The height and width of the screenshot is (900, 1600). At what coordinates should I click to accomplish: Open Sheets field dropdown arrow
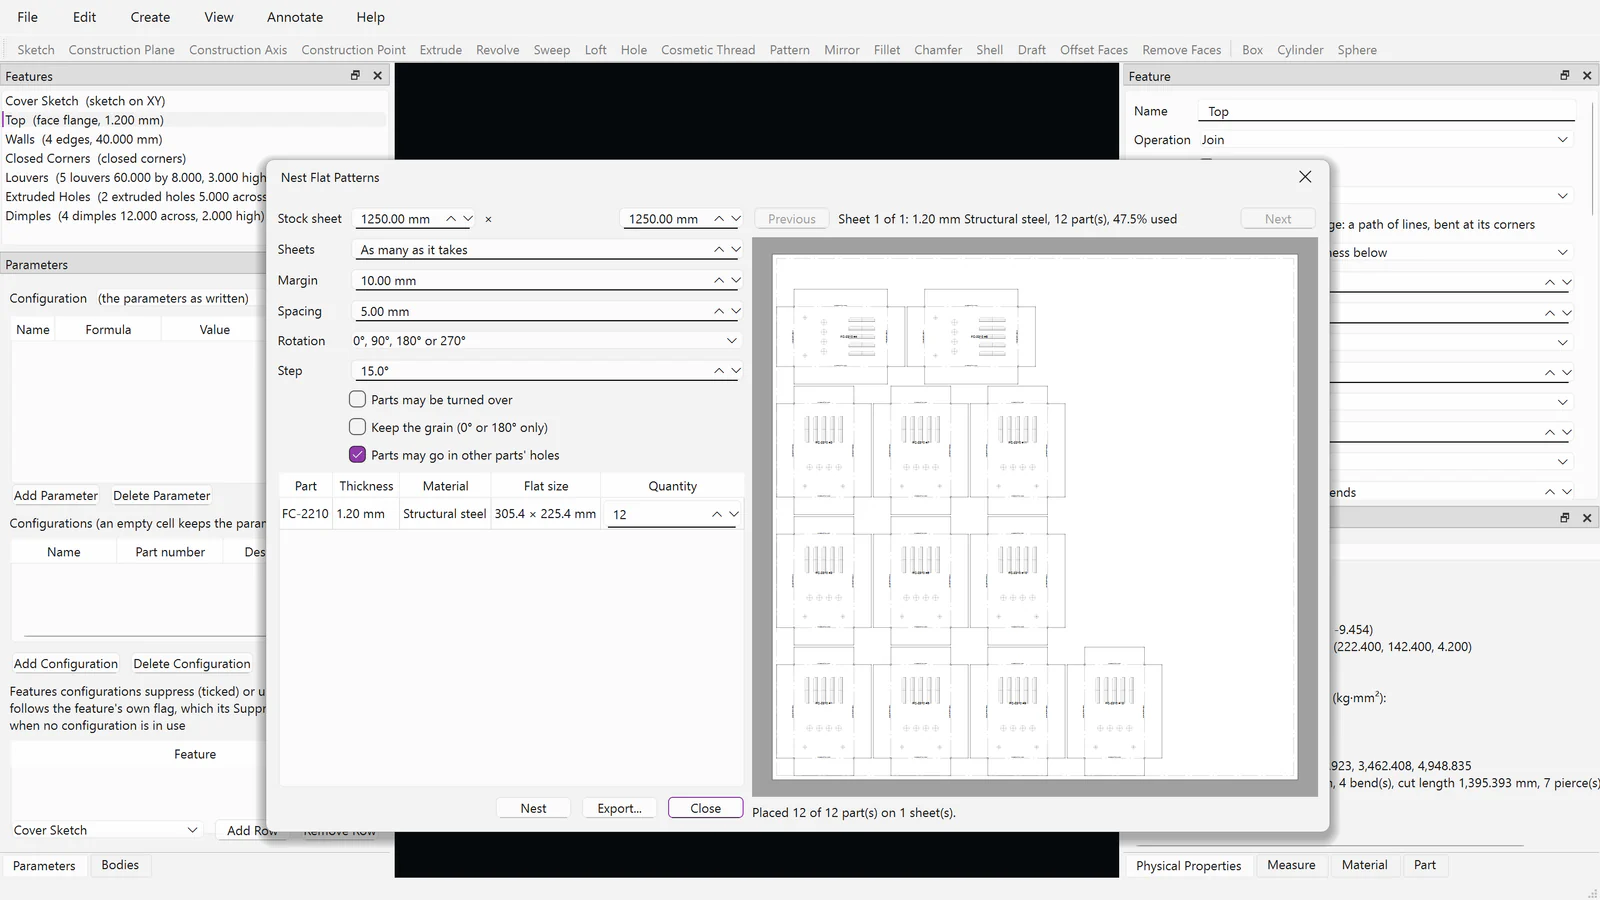(x=736, y=250)
